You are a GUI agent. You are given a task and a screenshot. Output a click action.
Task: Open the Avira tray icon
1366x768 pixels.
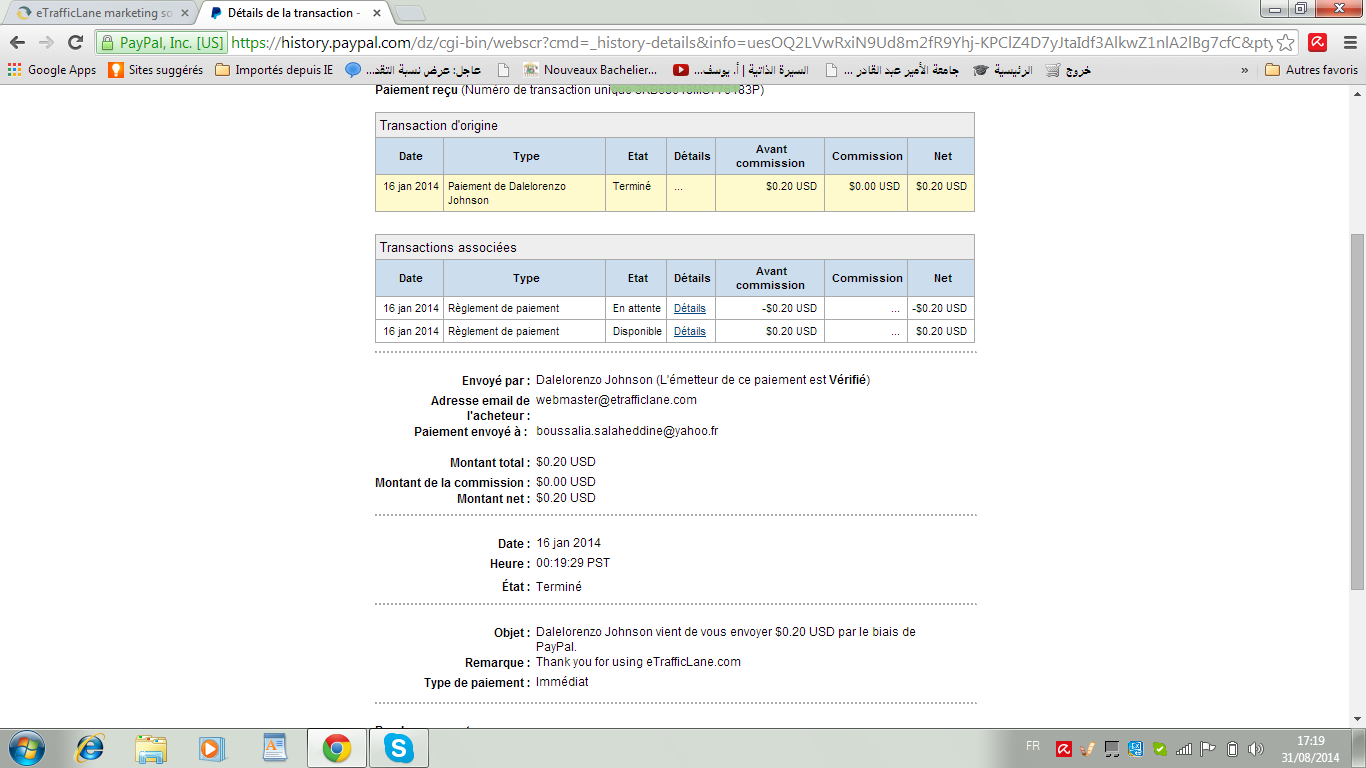coord(1065,748)
